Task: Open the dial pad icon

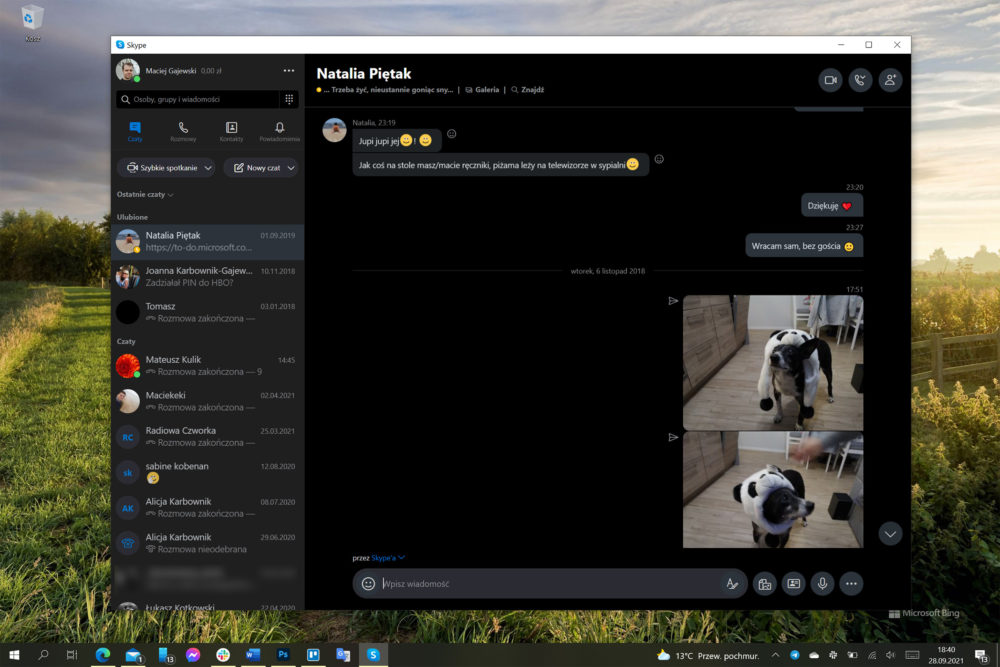Action: [289, 99]
